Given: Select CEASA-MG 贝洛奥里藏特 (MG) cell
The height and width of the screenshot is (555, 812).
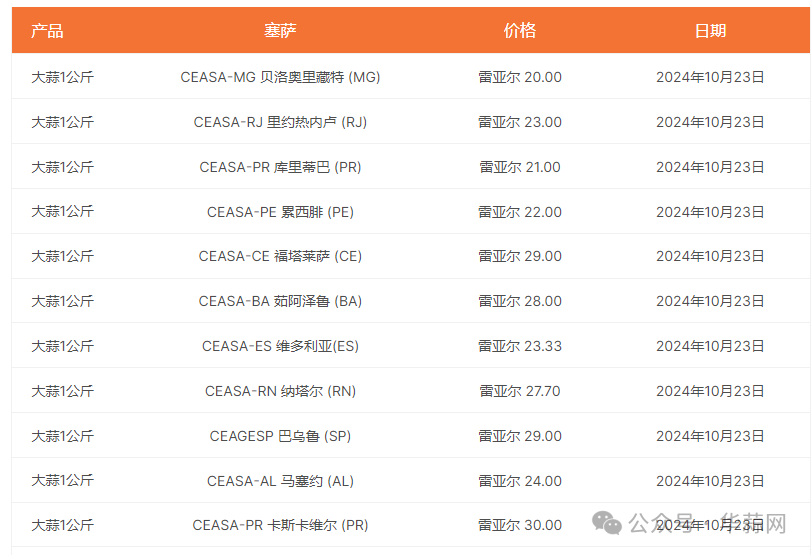Looking at the screenshot, I should [280, 77].
